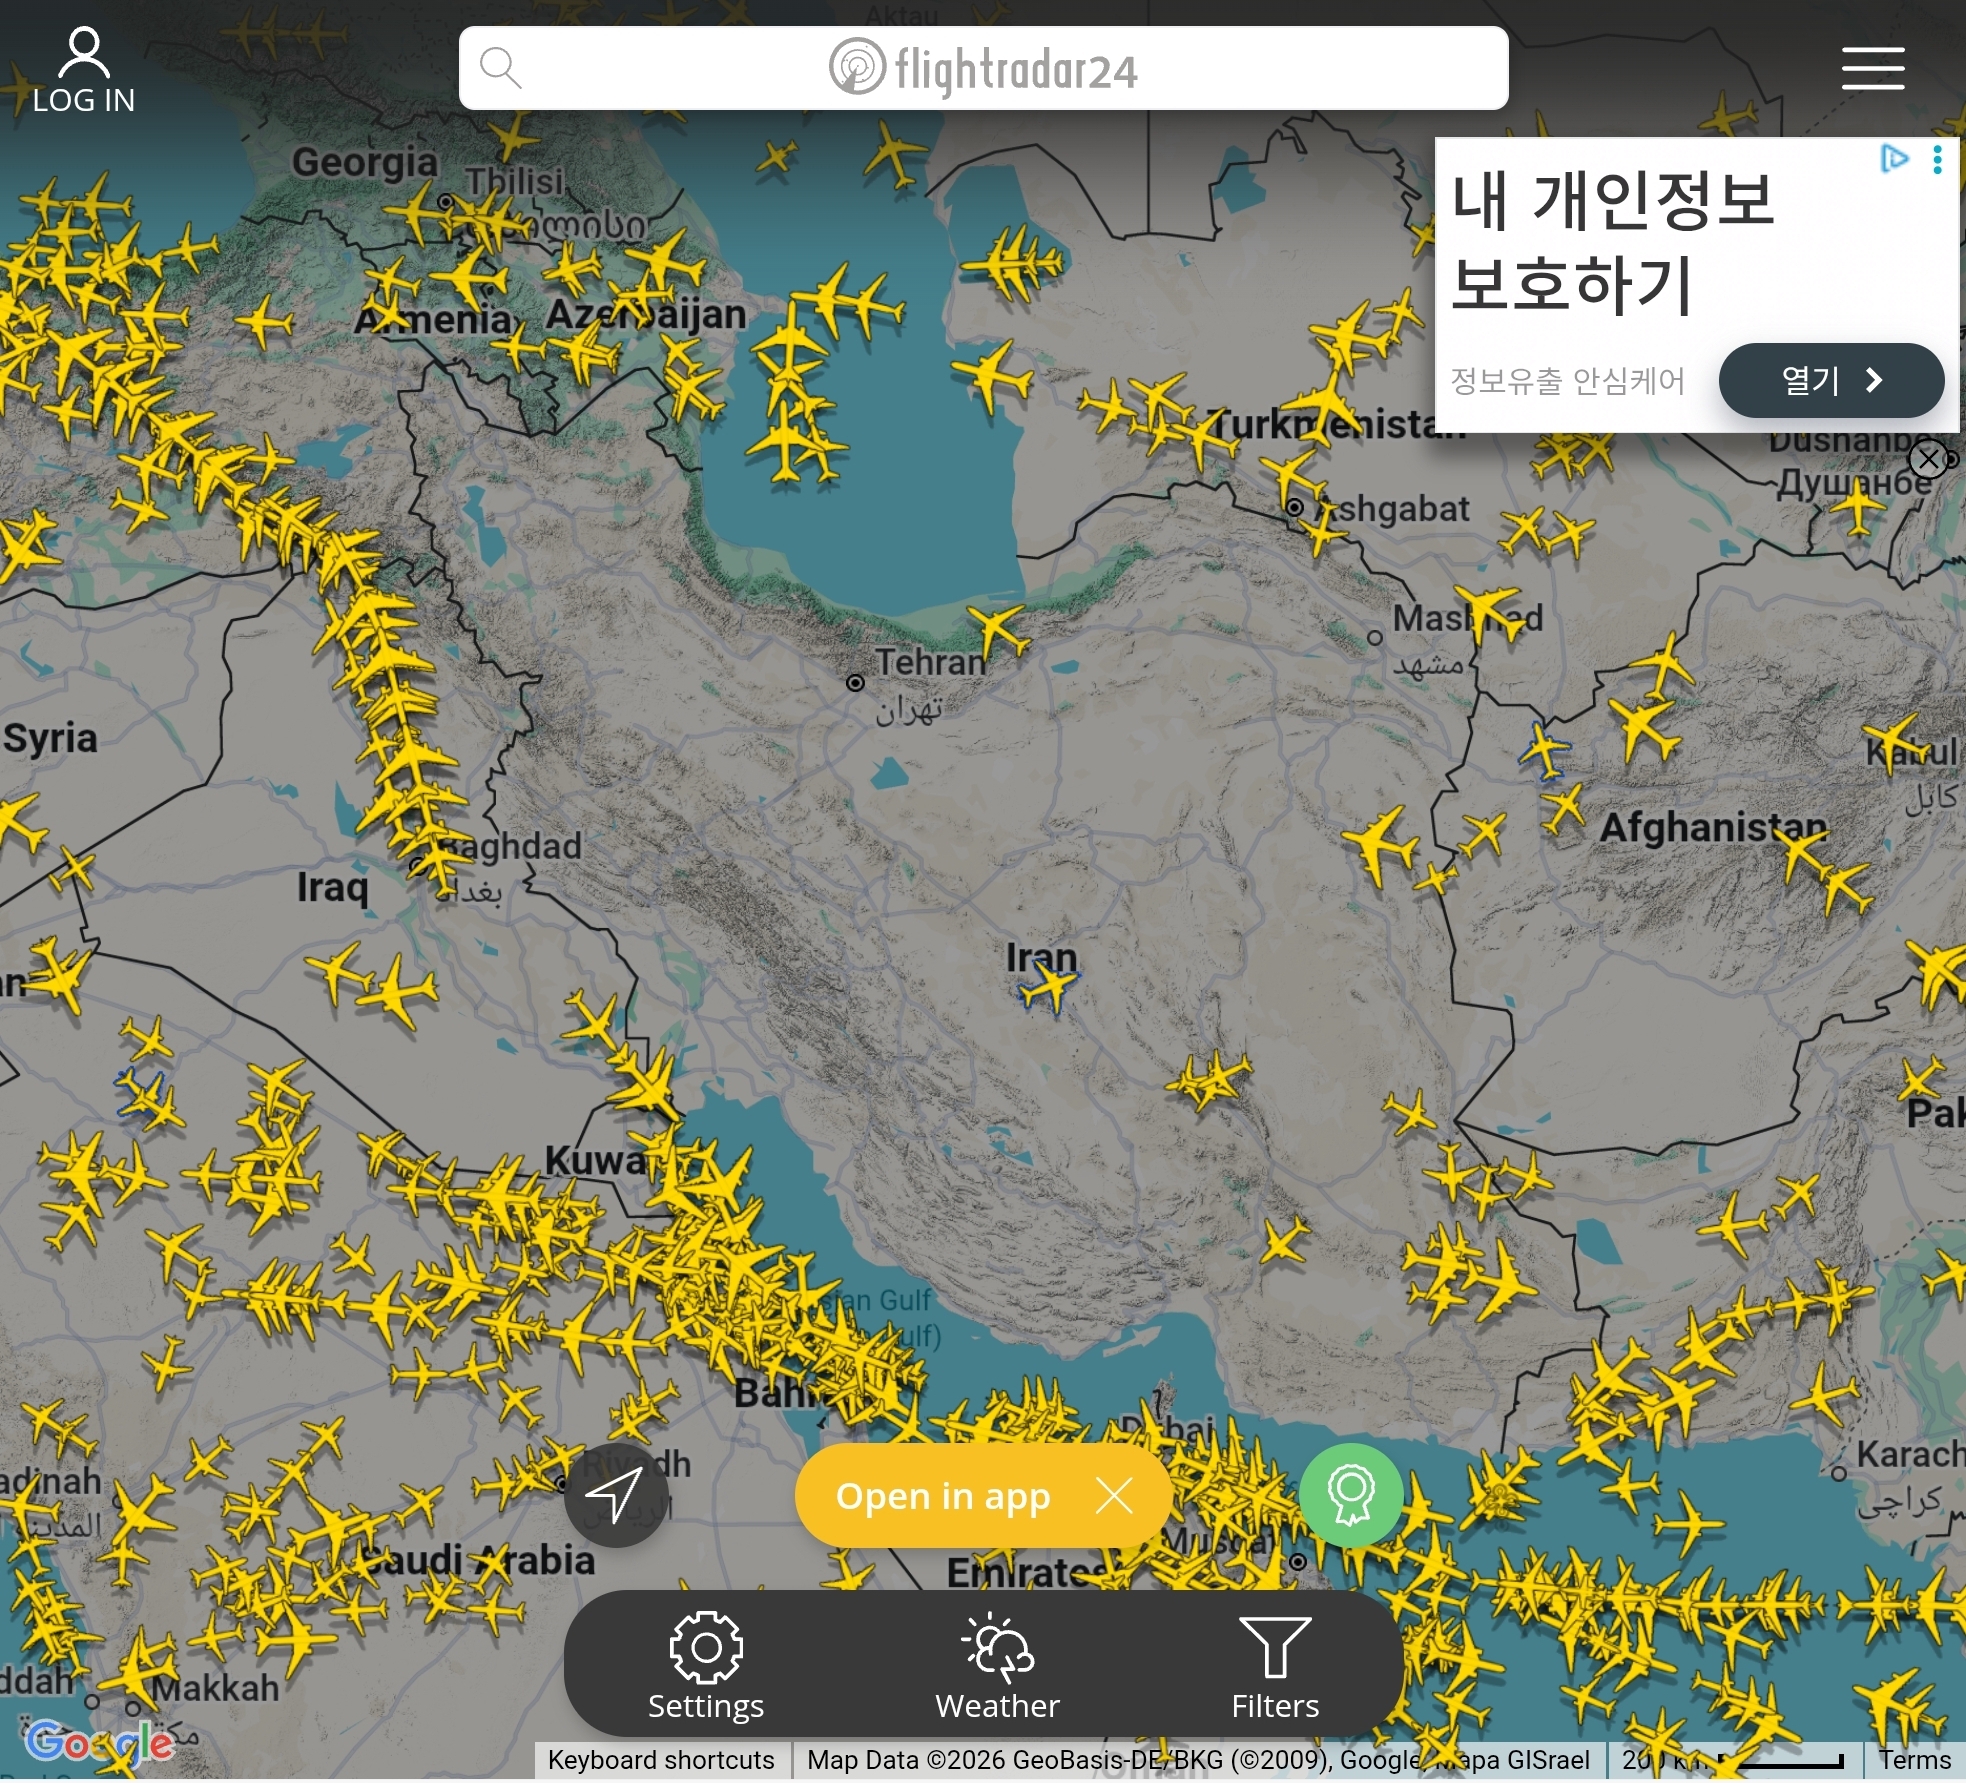The width and height of the screenshot is (1966, 1783).
Task: Open the hamburger menu
Action: pos(1872,68)
